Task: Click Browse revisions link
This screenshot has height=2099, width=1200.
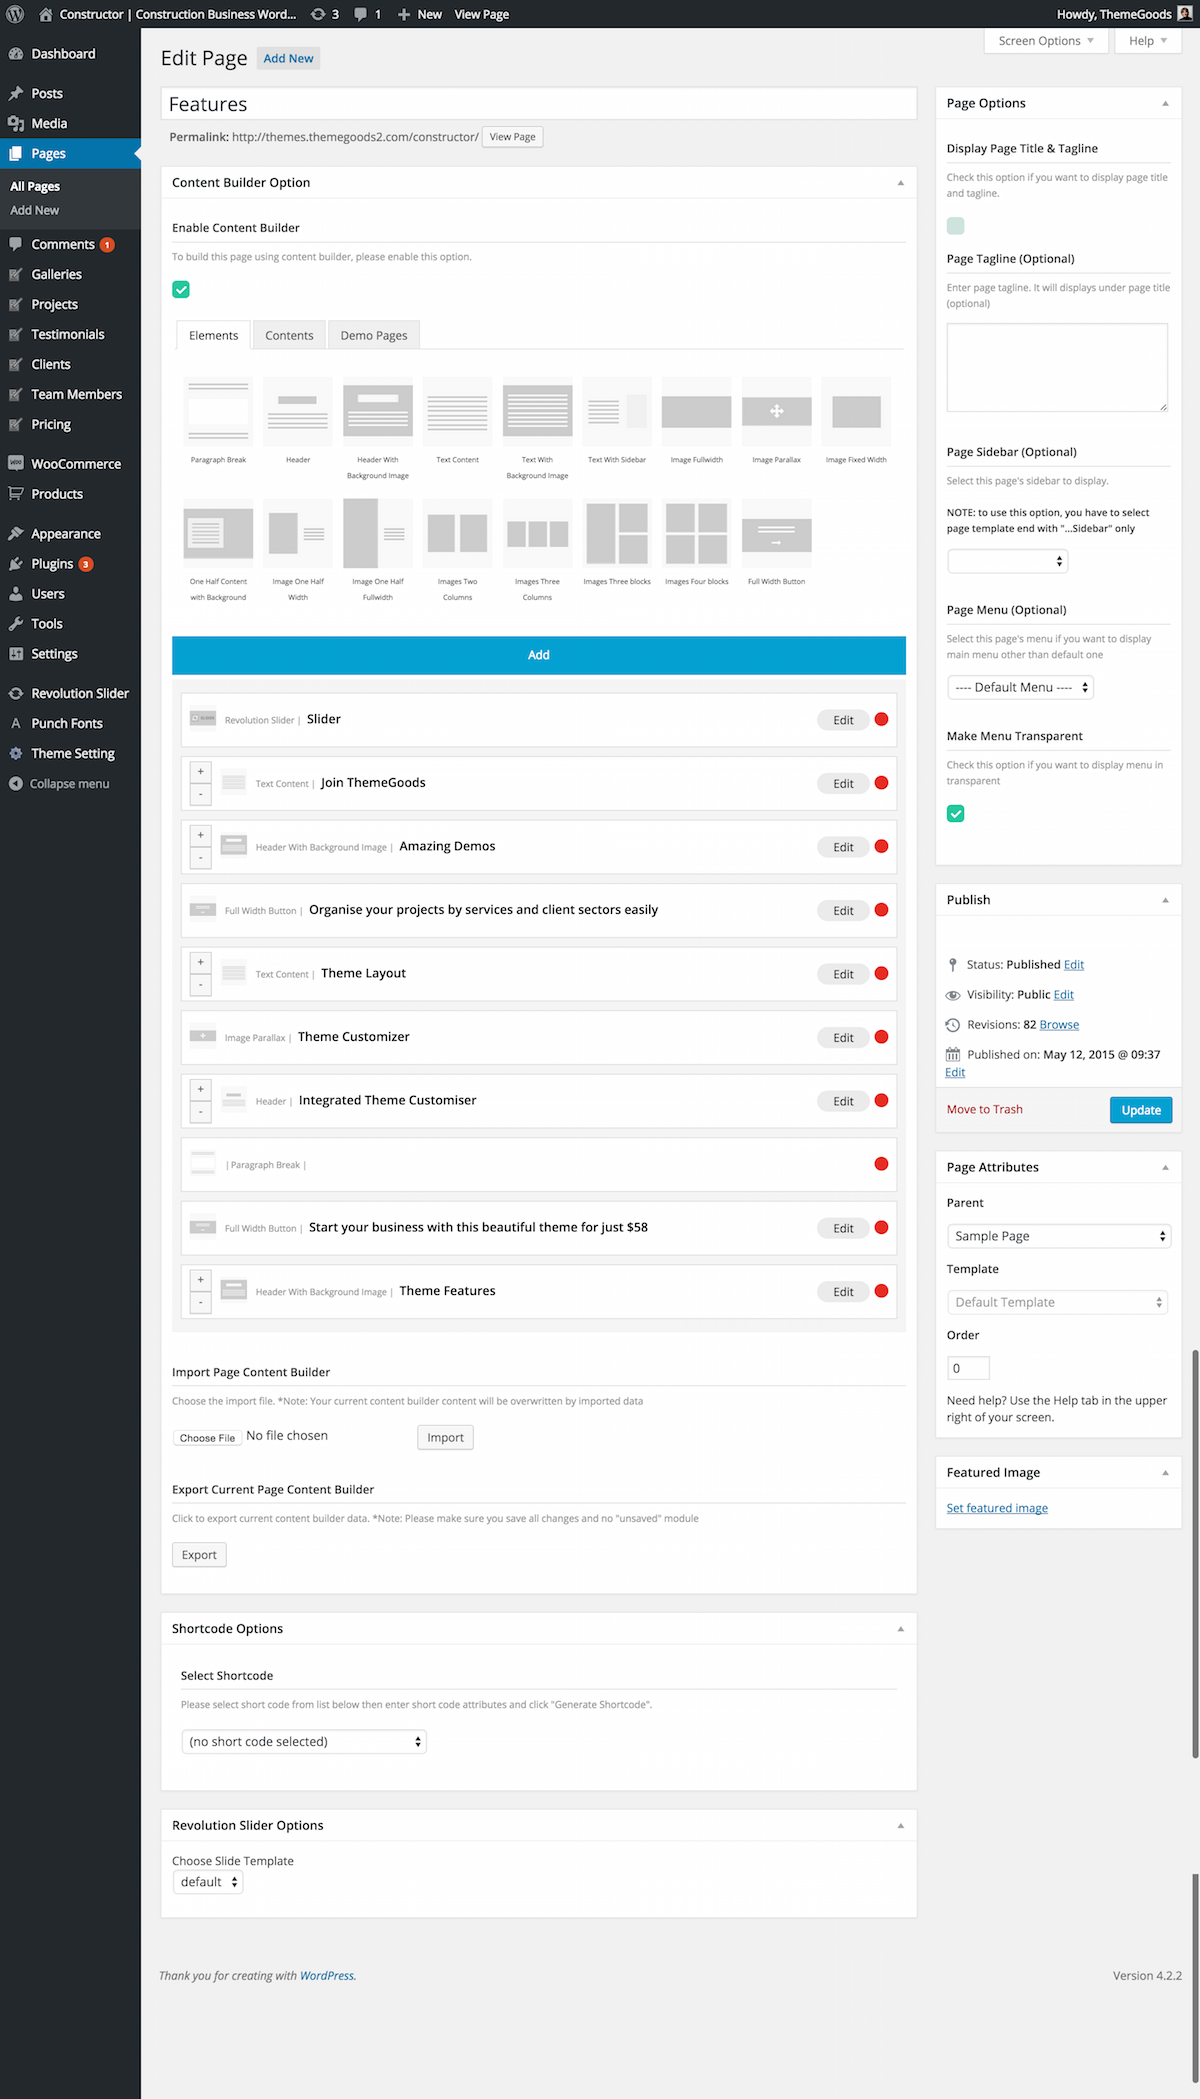Action: tap(1059, 1025)
